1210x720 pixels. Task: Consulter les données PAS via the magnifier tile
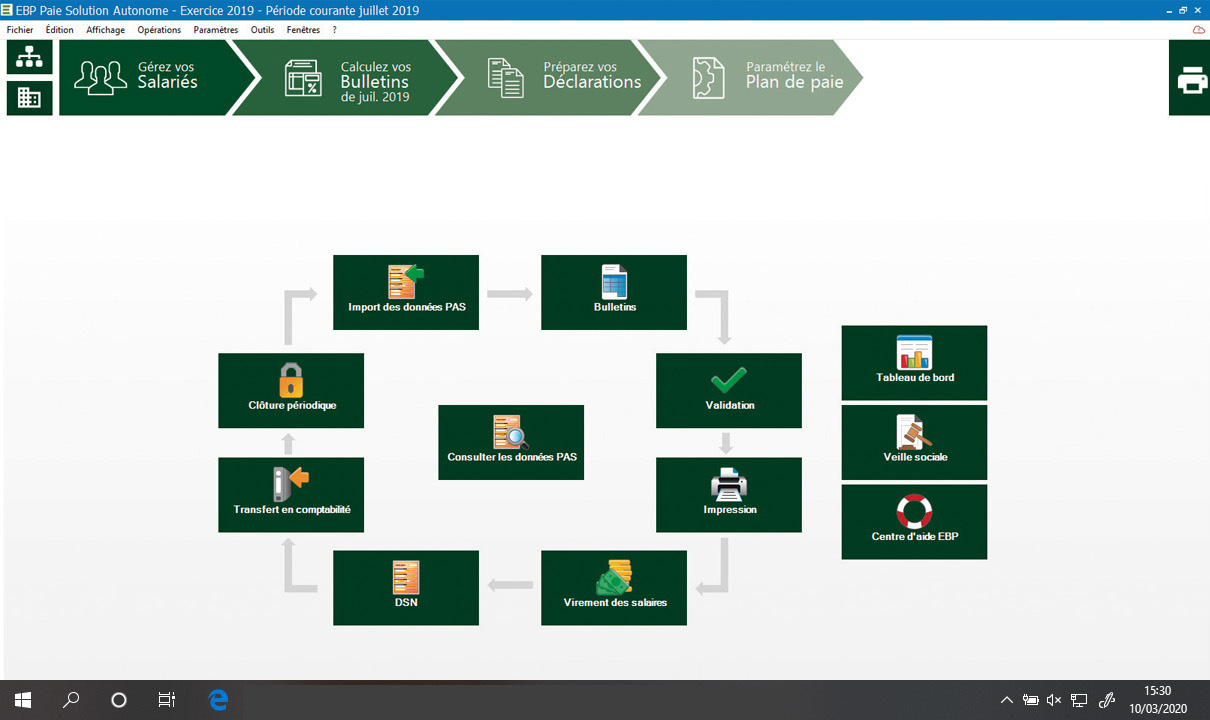coord(511,442)
